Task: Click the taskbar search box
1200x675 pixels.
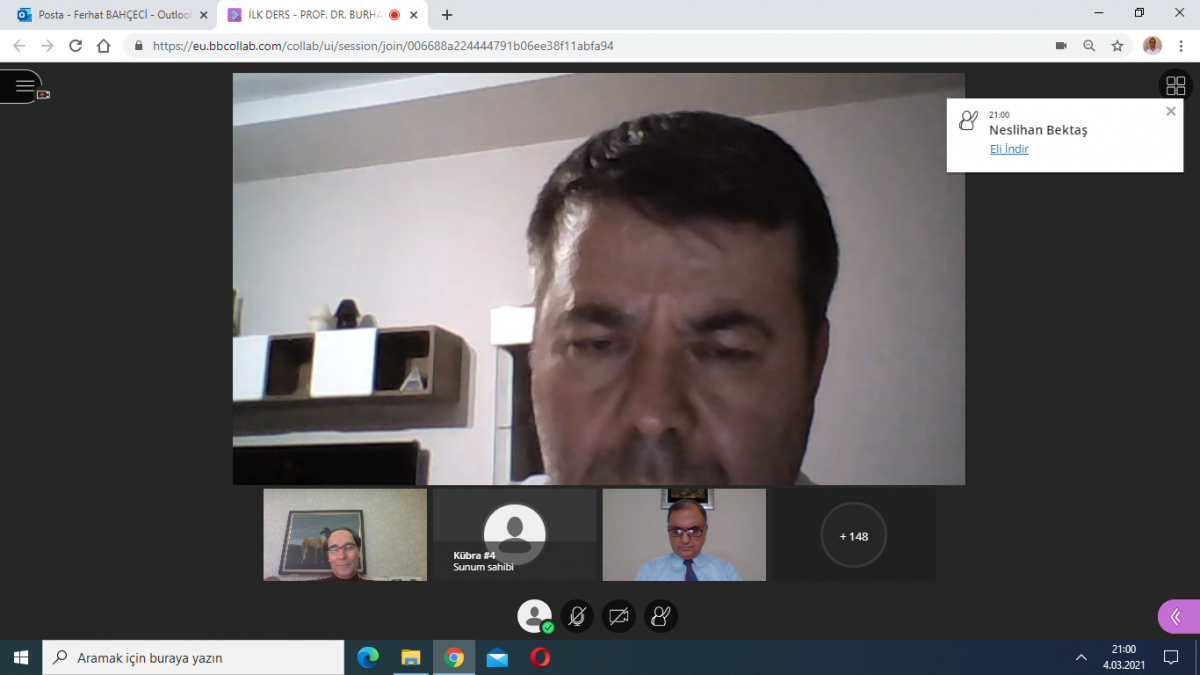Action: click(x=193, y=657)
